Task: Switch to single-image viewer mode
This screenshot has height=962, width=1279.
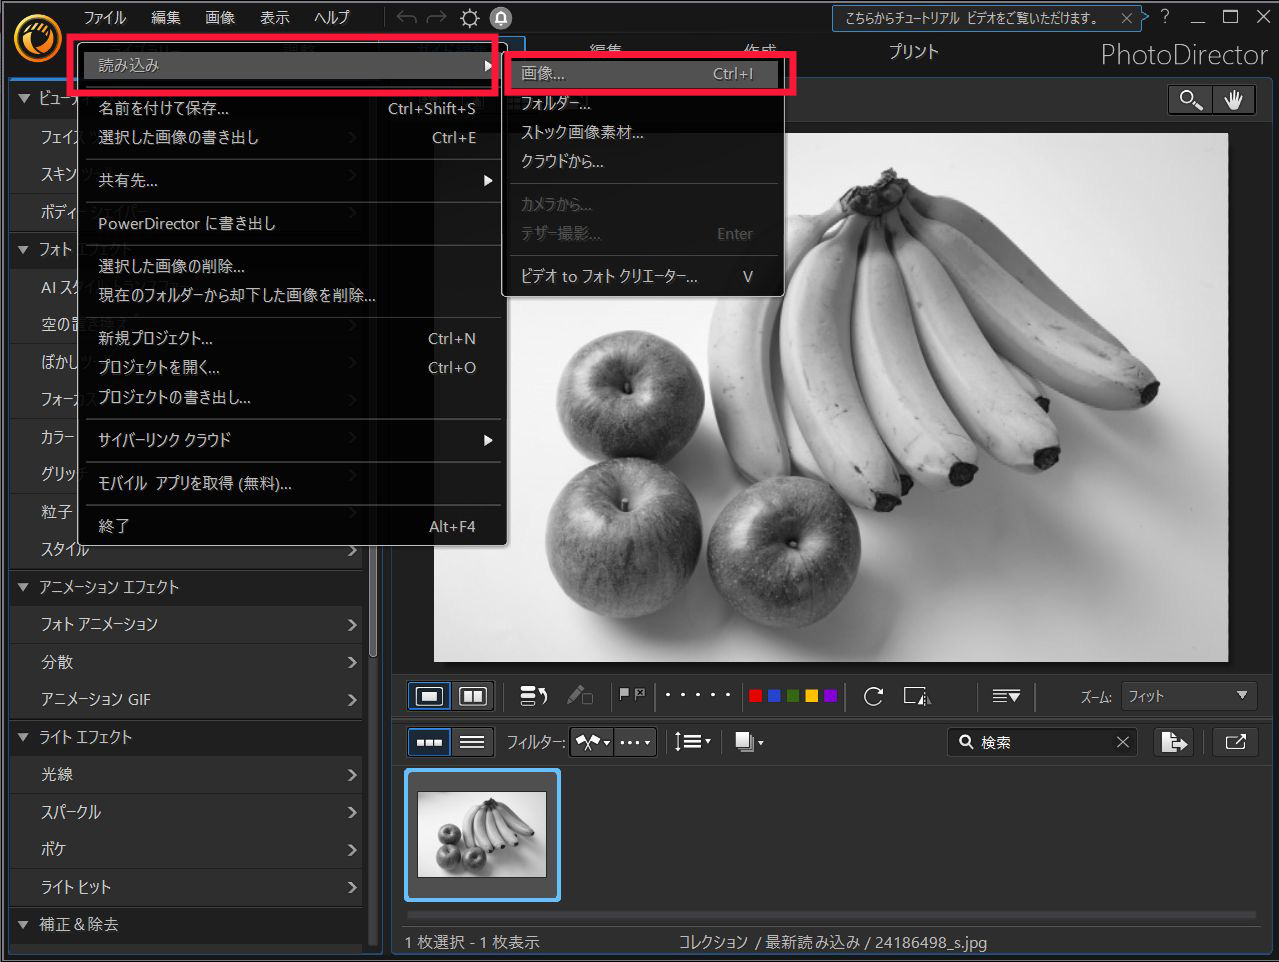Action: tap(429, 696)
